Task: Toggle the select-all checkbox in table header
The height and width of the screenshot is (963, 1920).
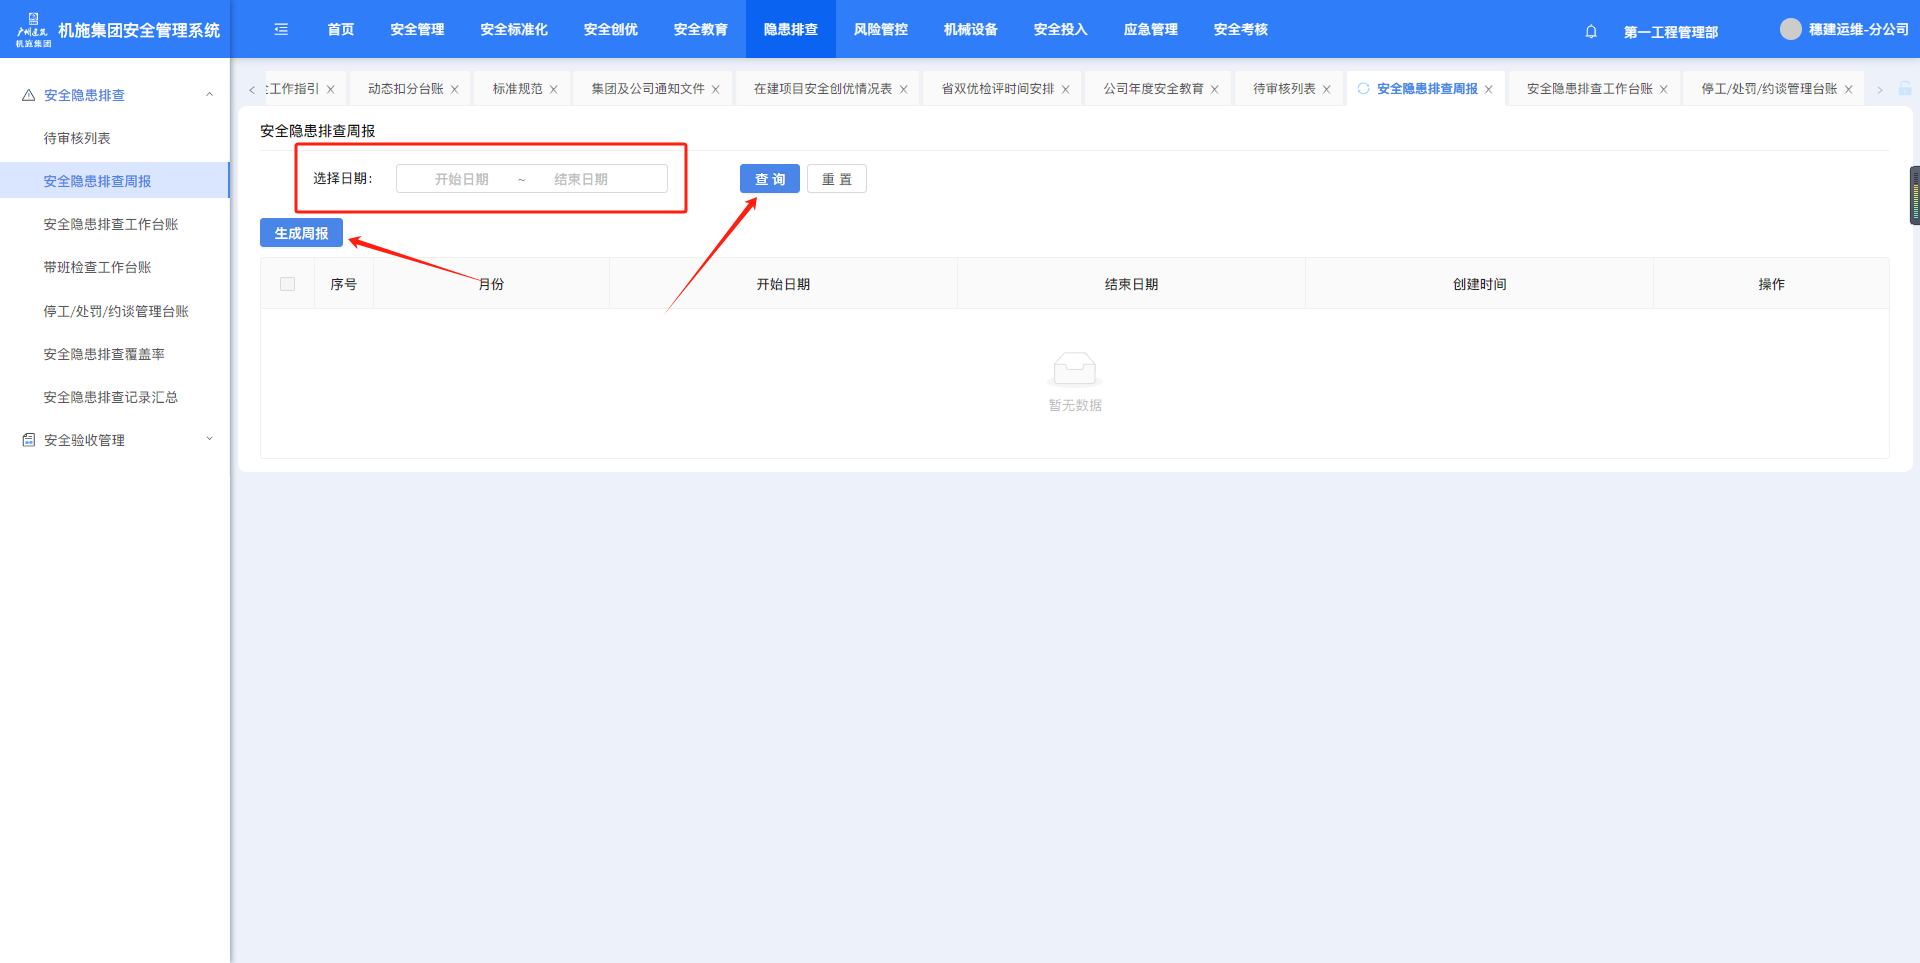Action: click(x=288, y=284)
